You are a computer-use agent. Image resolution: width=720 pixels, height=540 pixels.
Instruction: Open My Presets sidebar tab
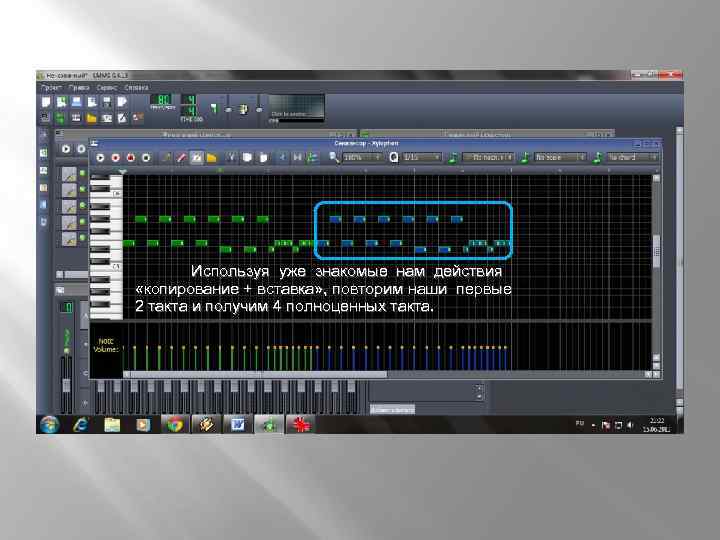(x=44, y=188)
